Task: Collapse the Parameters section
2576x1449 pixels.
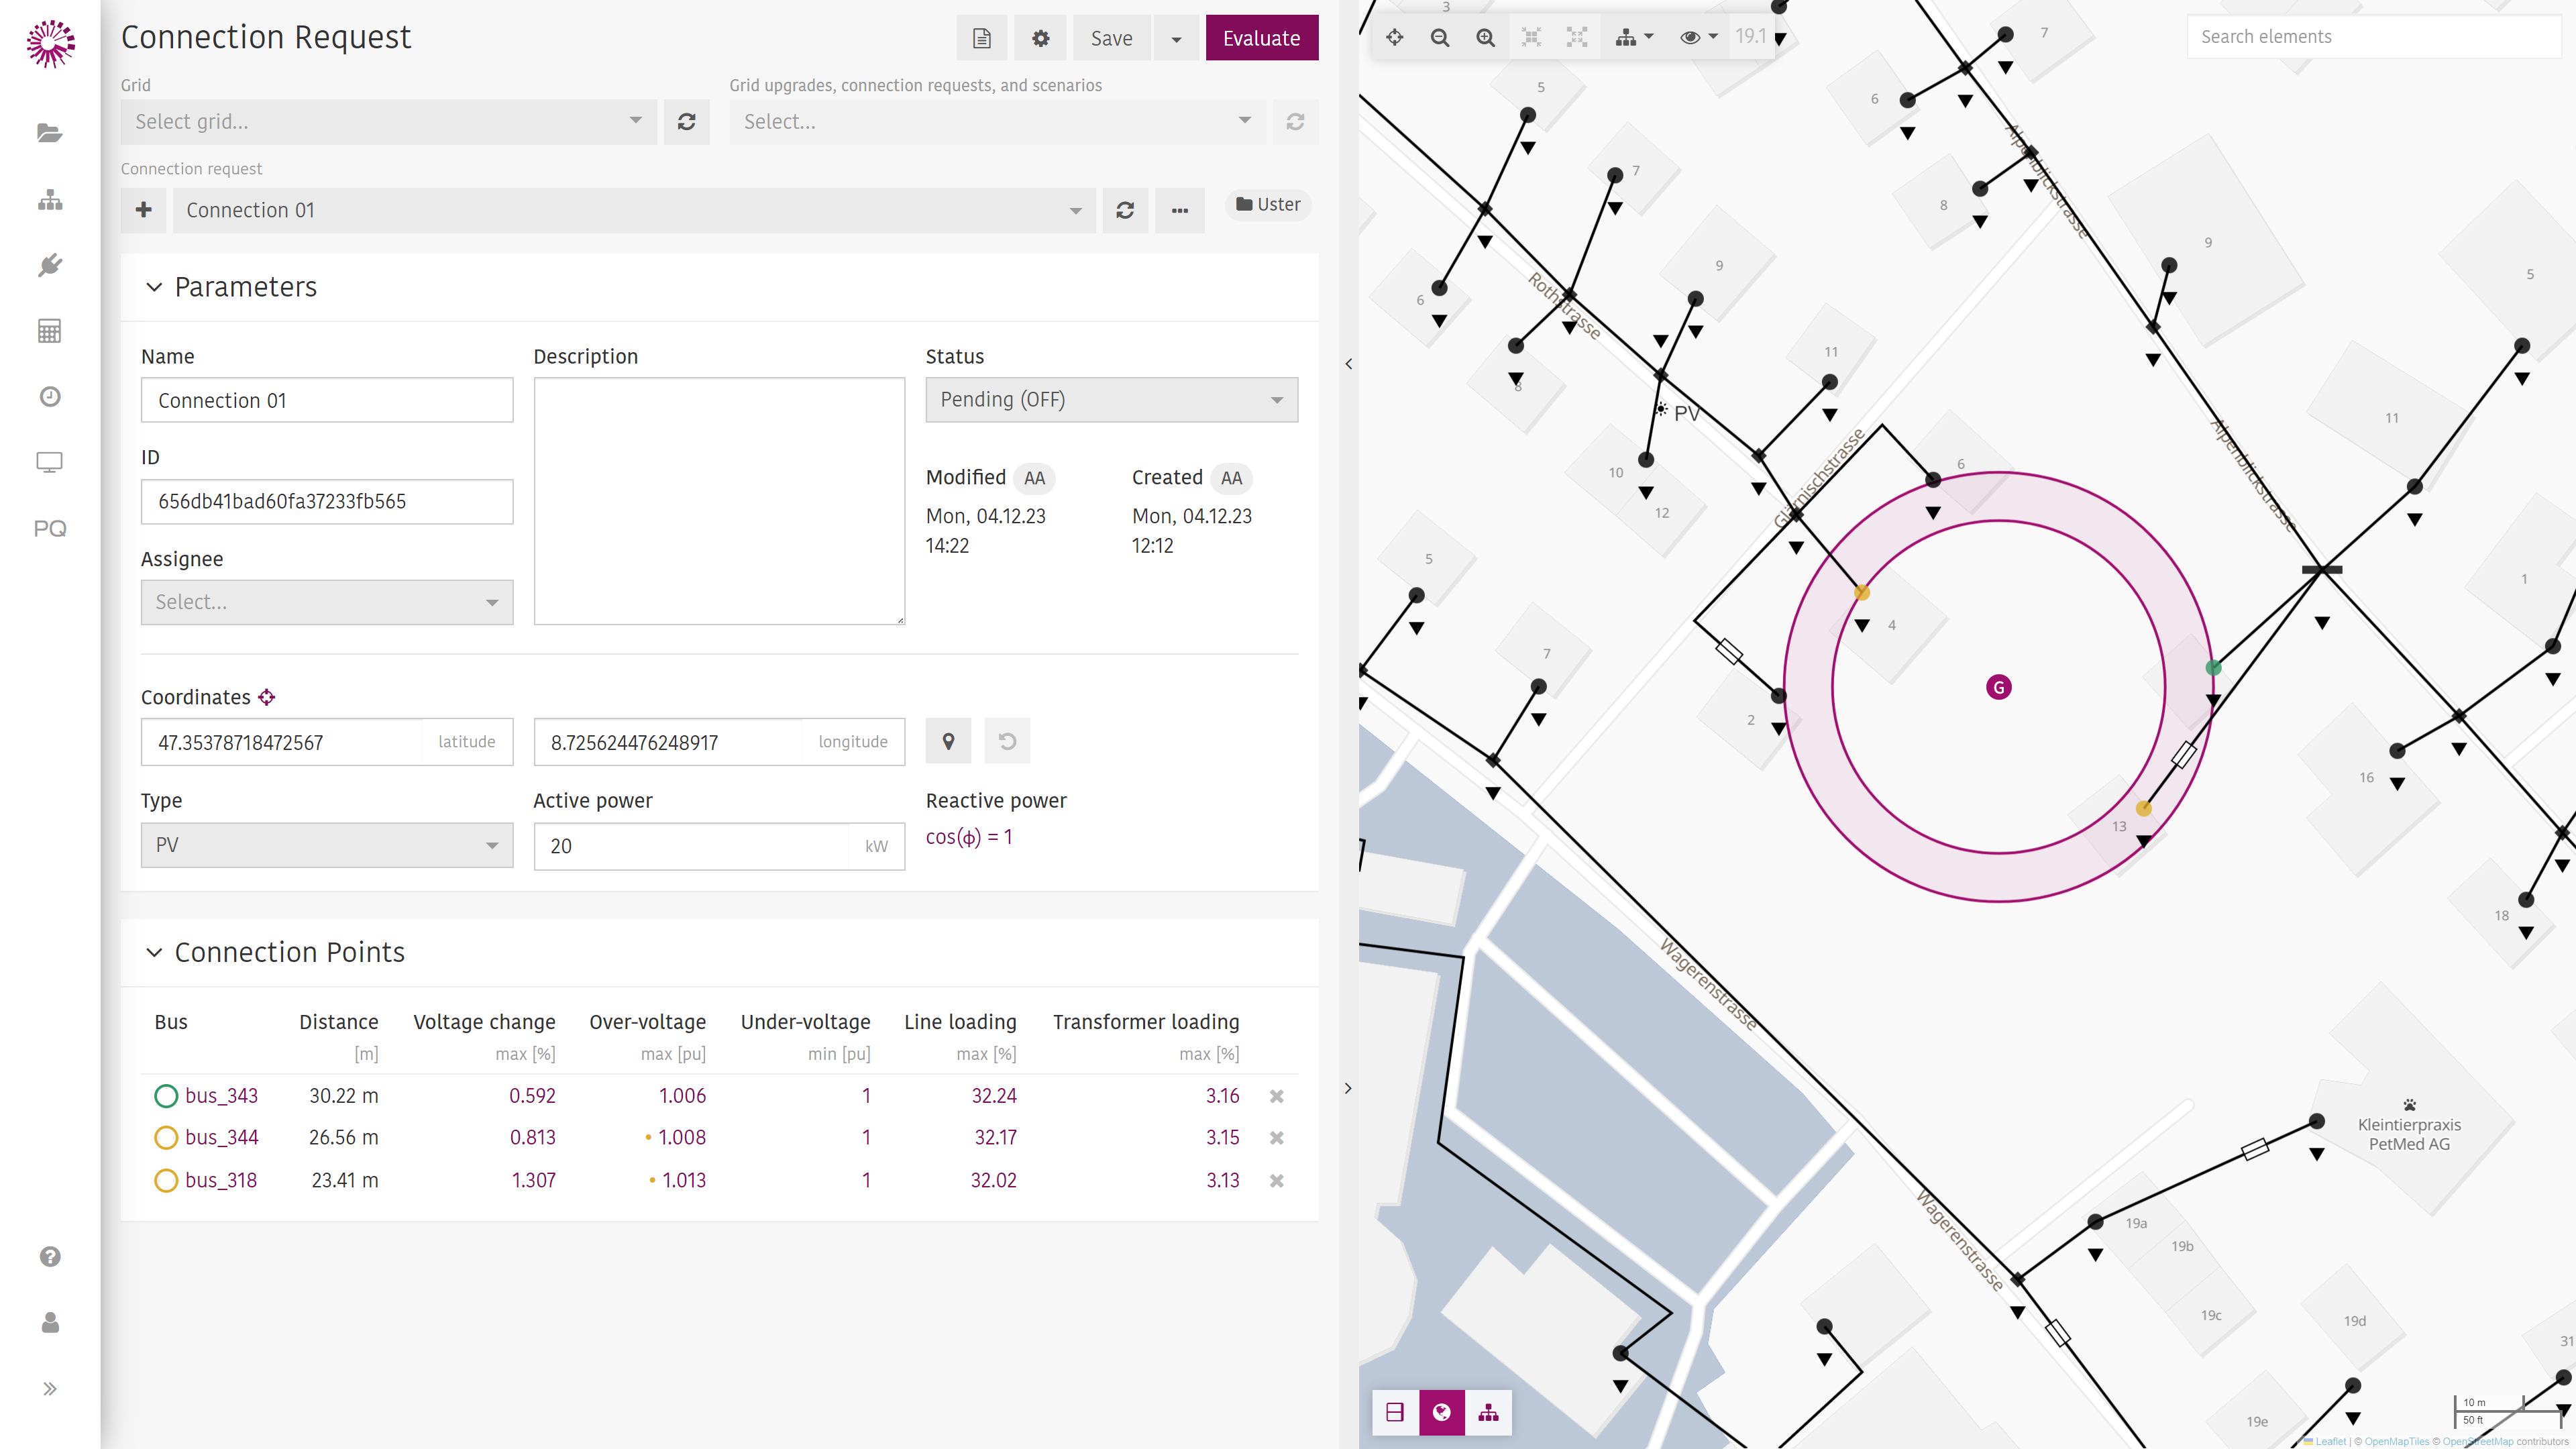Action: pyautogui.click(x=154, y=287)
